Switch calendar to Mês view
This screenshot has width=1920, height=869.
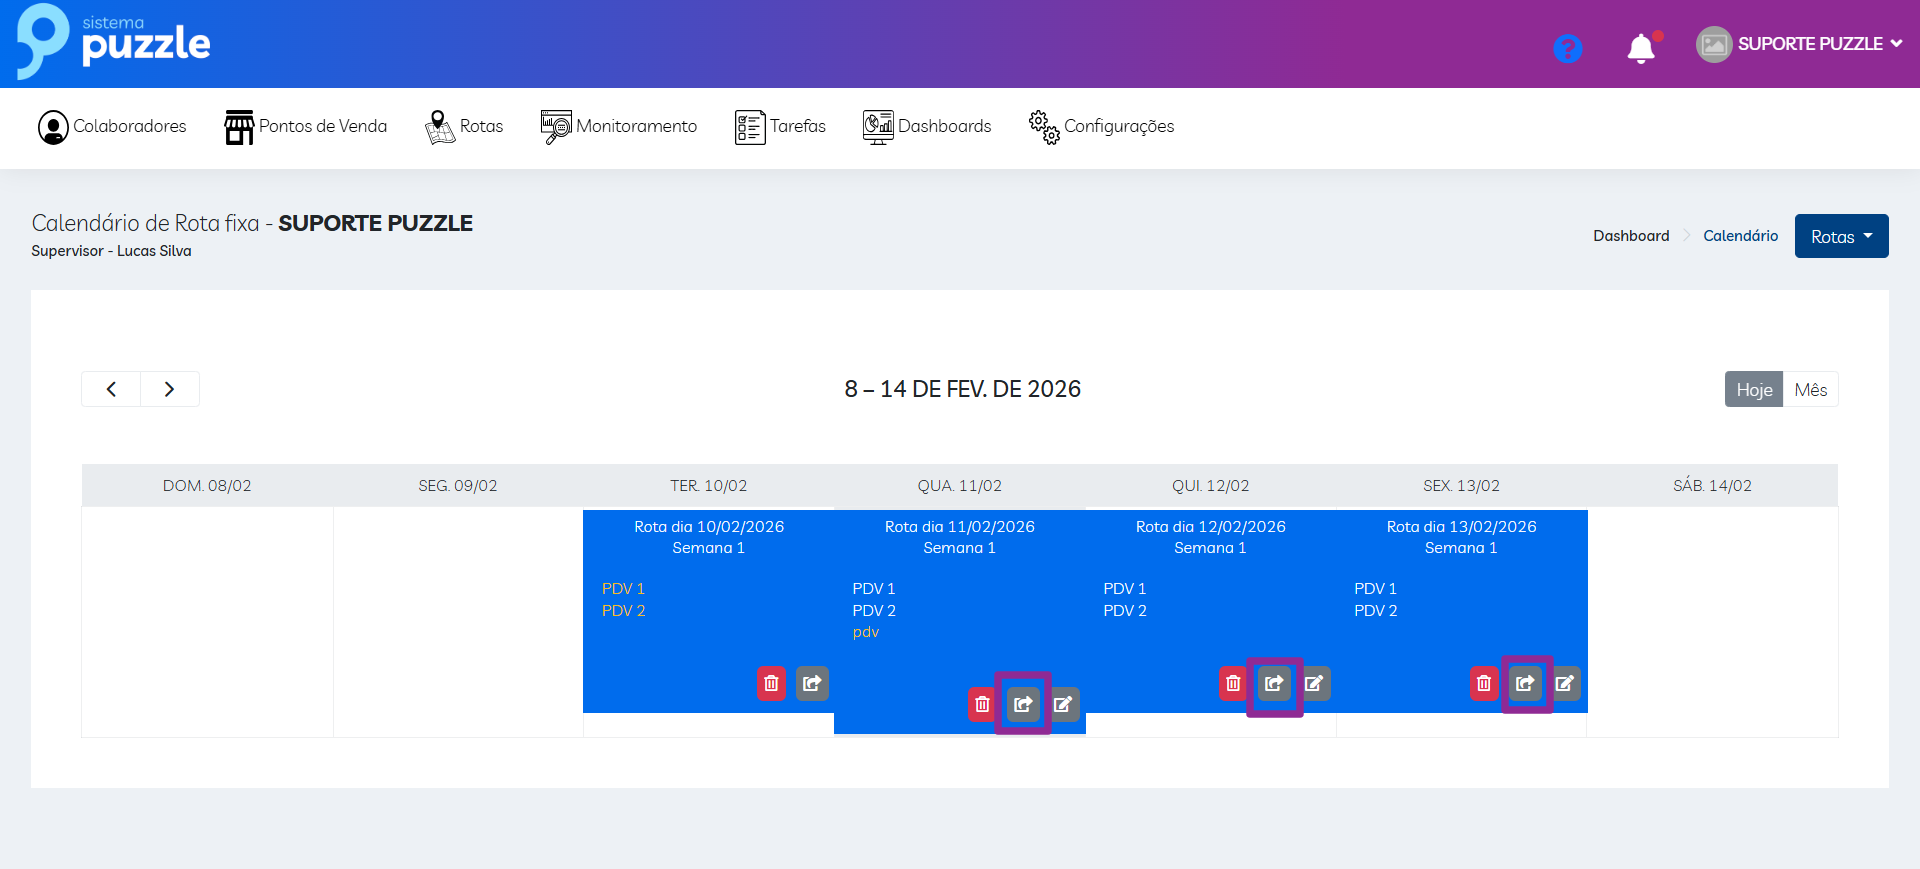[1810, 389]
